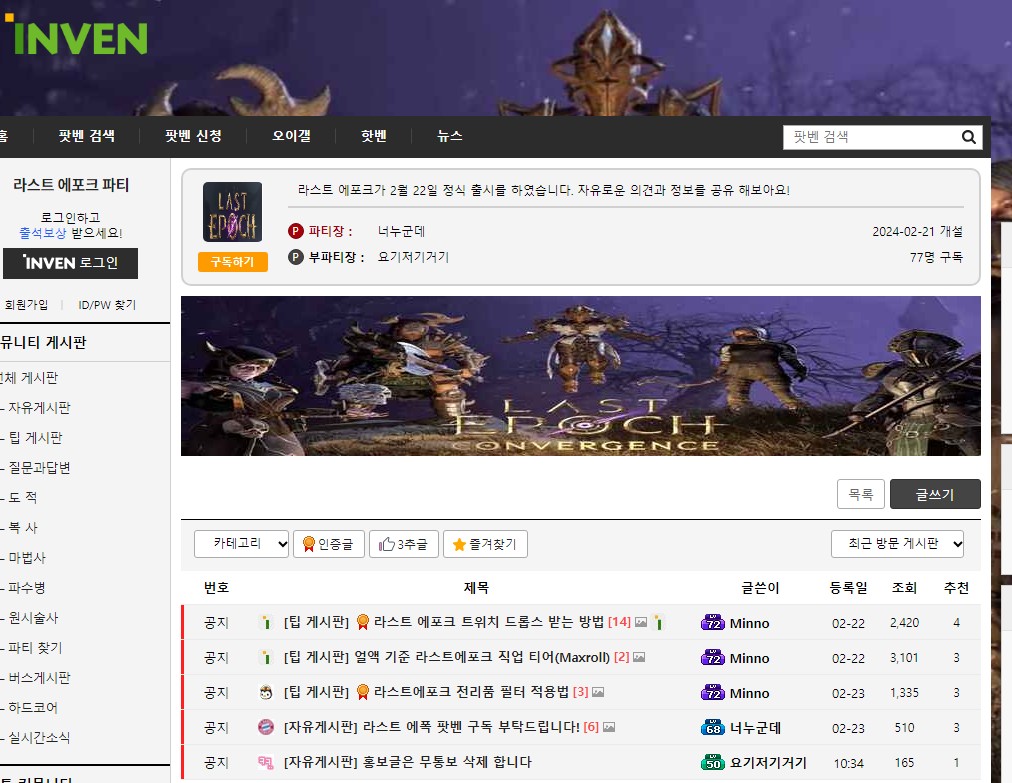Open post 홍보글은 무통보 삭제 합니다

[x=447, y=762]
